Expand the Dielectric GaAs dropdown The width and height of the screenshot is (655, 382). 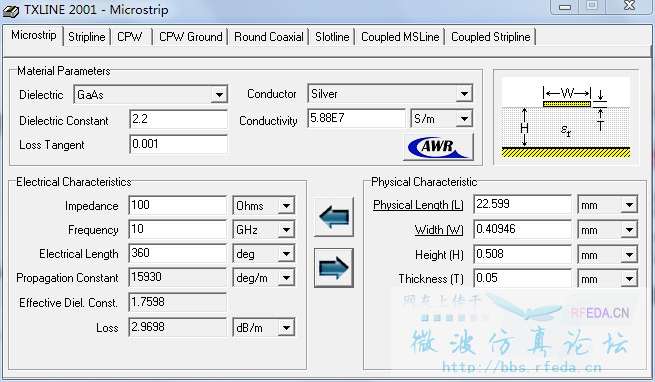tap(219, 94)
